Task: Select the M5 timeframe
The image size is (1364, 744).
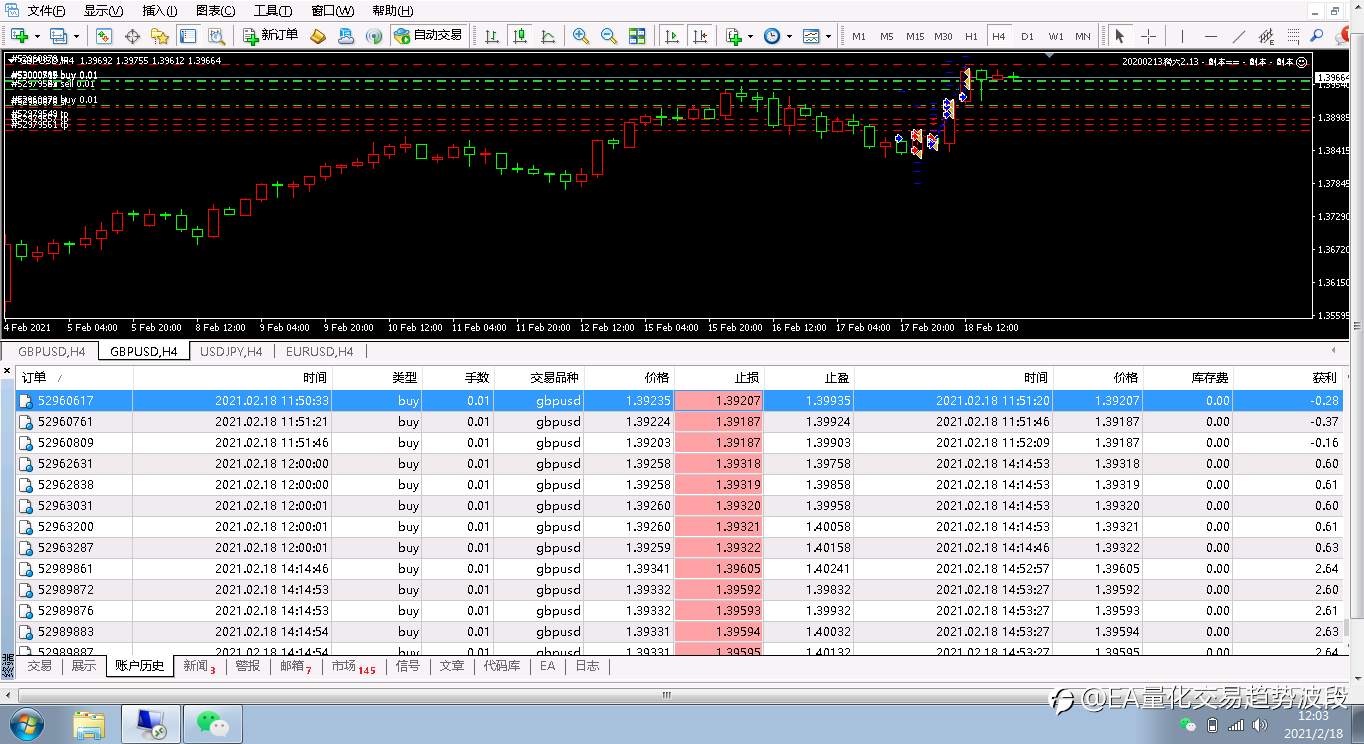Action: point(887,36)
